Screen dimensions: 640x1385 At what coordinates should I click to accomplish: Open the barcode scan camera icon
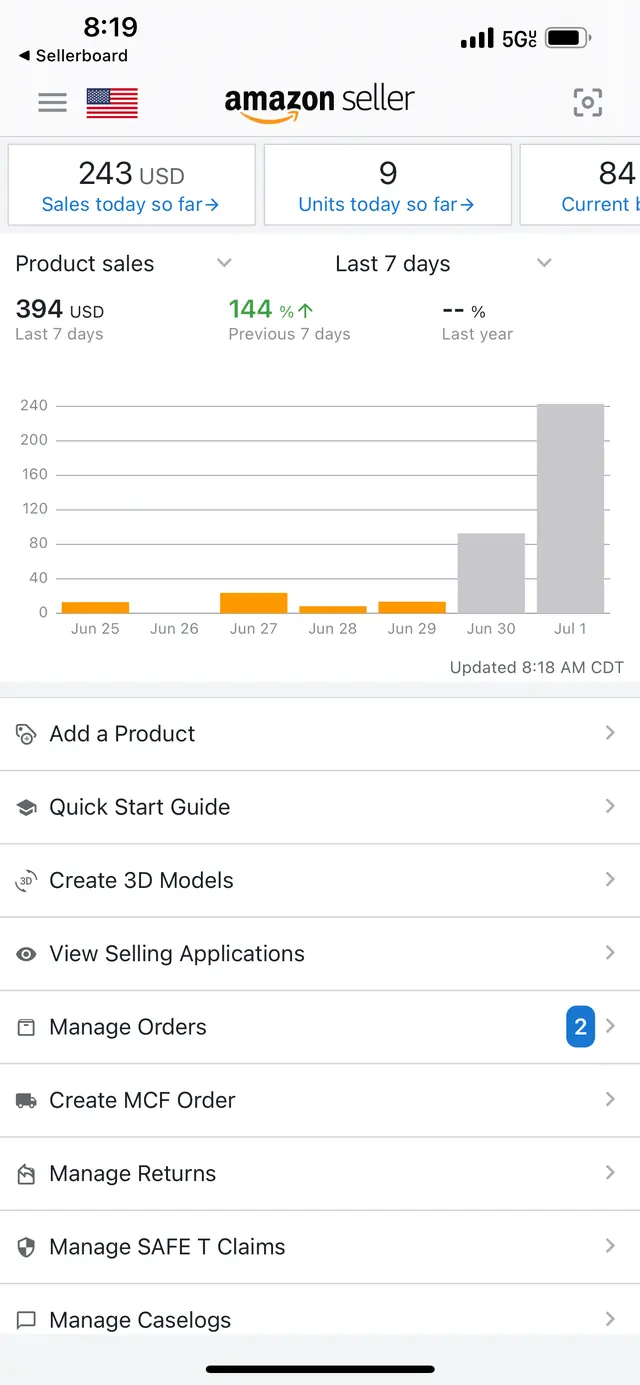(x=588, y=102)
